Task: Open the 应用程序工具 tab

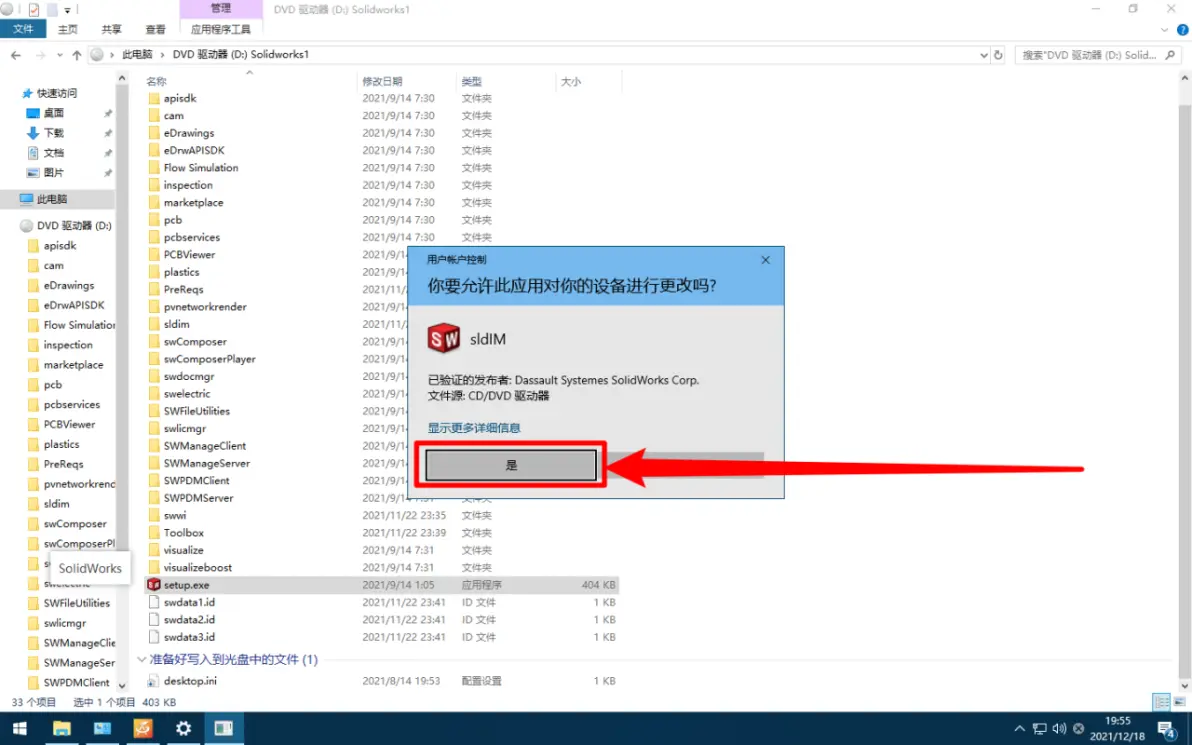Action: click(220, 29)
